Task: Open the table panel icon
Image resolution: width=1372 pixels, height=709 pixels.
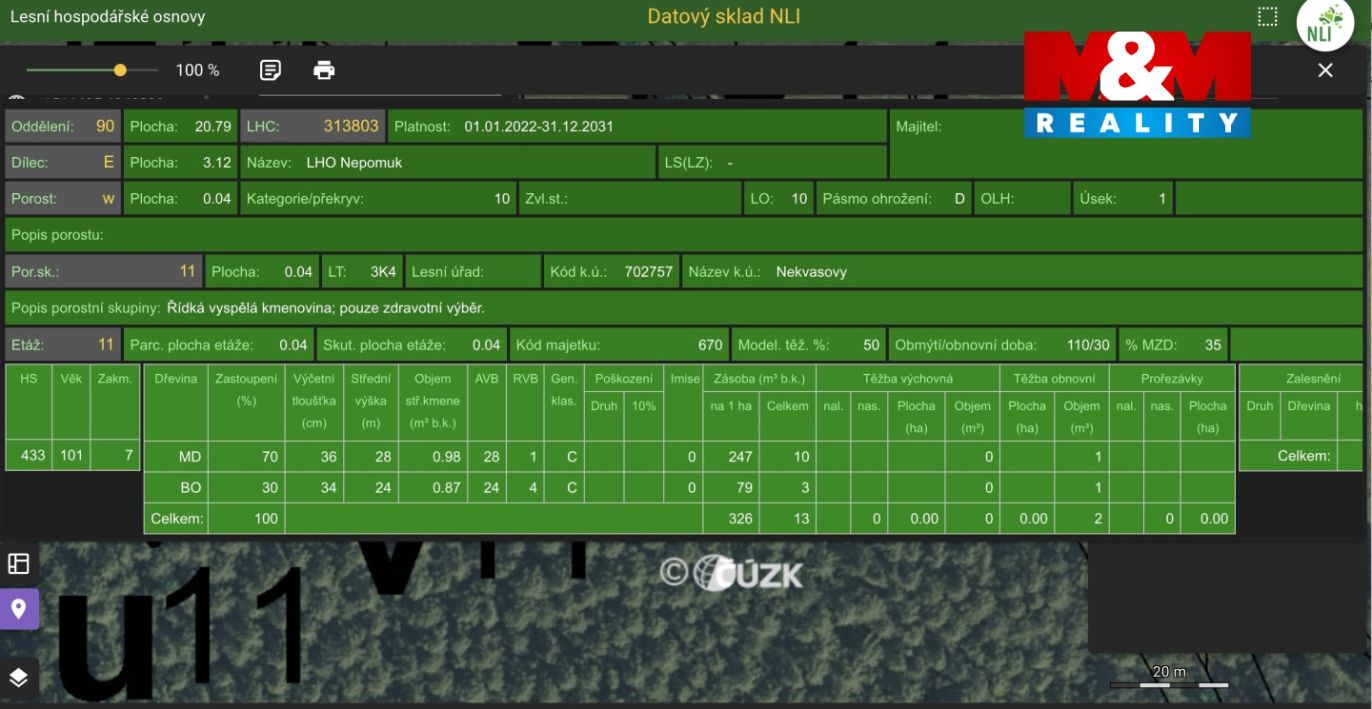Action: point(18,563)
